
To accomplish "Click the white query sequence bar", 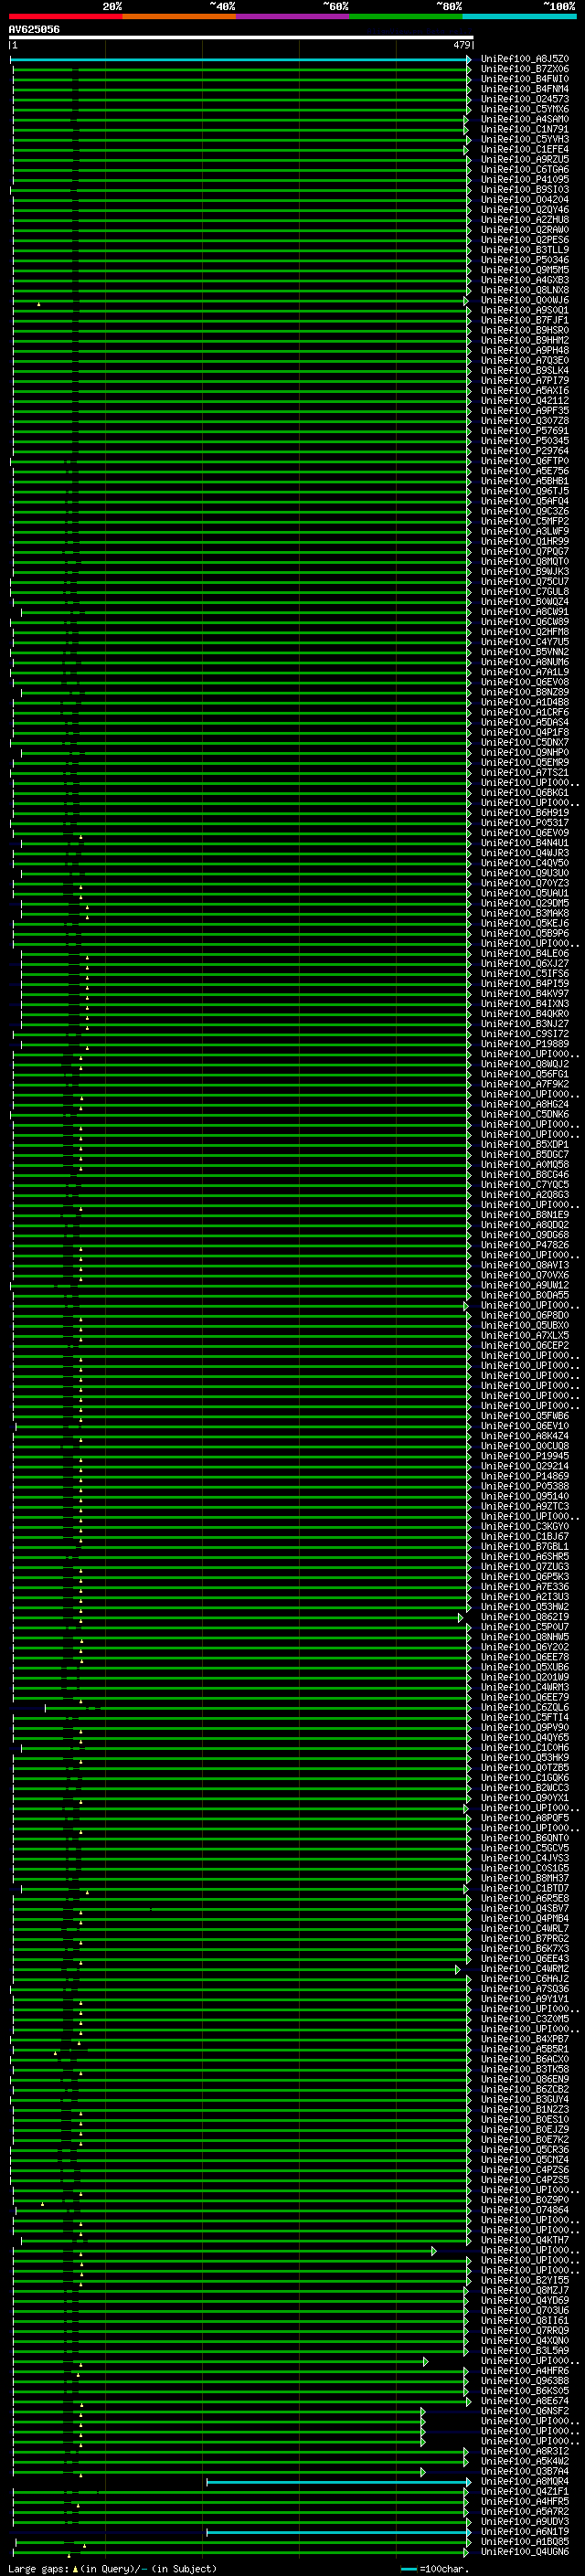I will tap(241, 37).
